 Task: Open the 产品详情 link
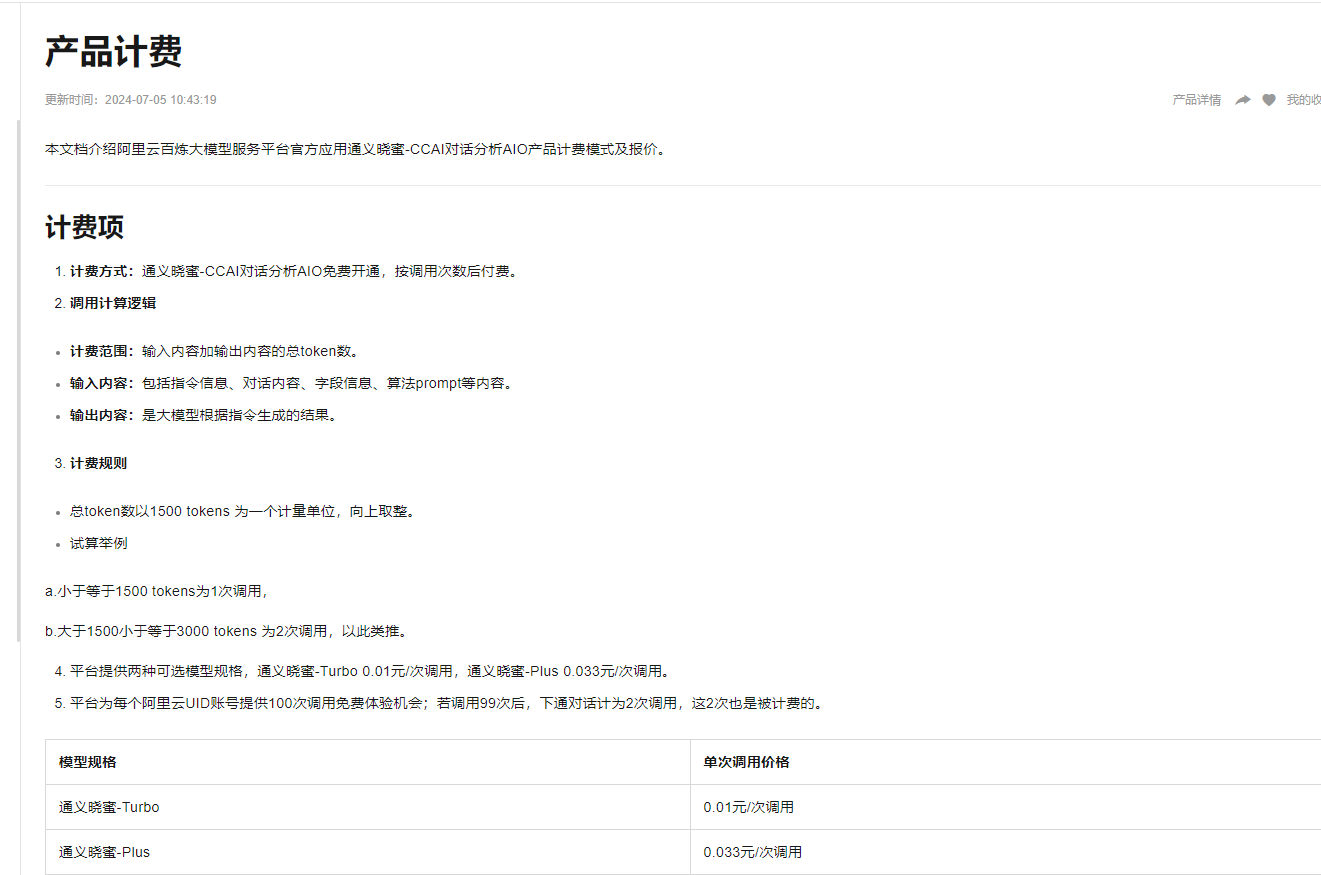click(x=1197, y=100)
